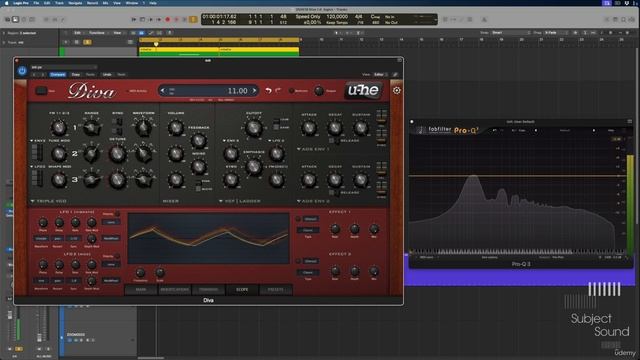The image size is (640, 360).
Task: Click the plugin window link icon
Action: point(395,75)
